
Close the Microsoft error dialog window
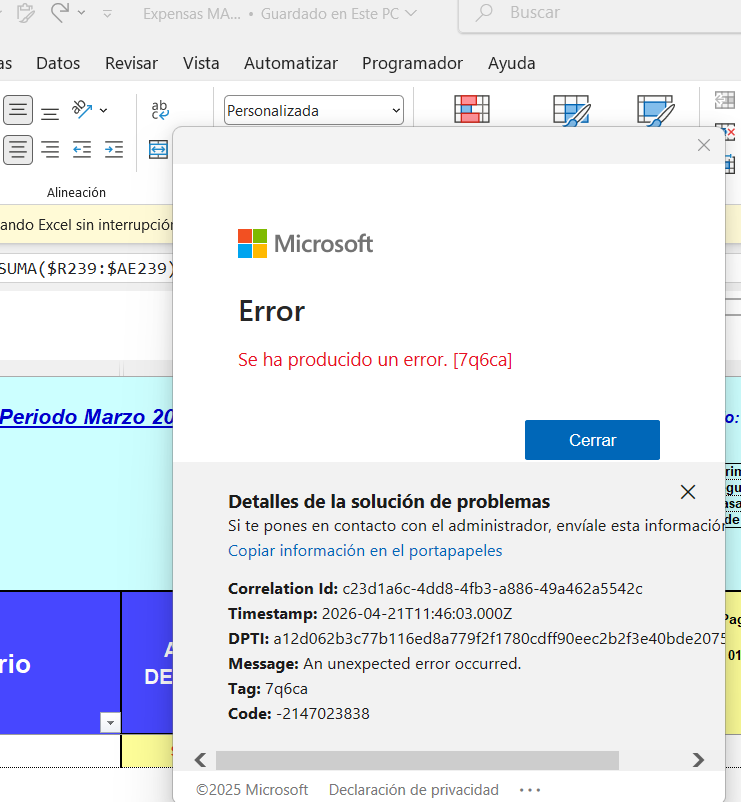coord(704,145)
